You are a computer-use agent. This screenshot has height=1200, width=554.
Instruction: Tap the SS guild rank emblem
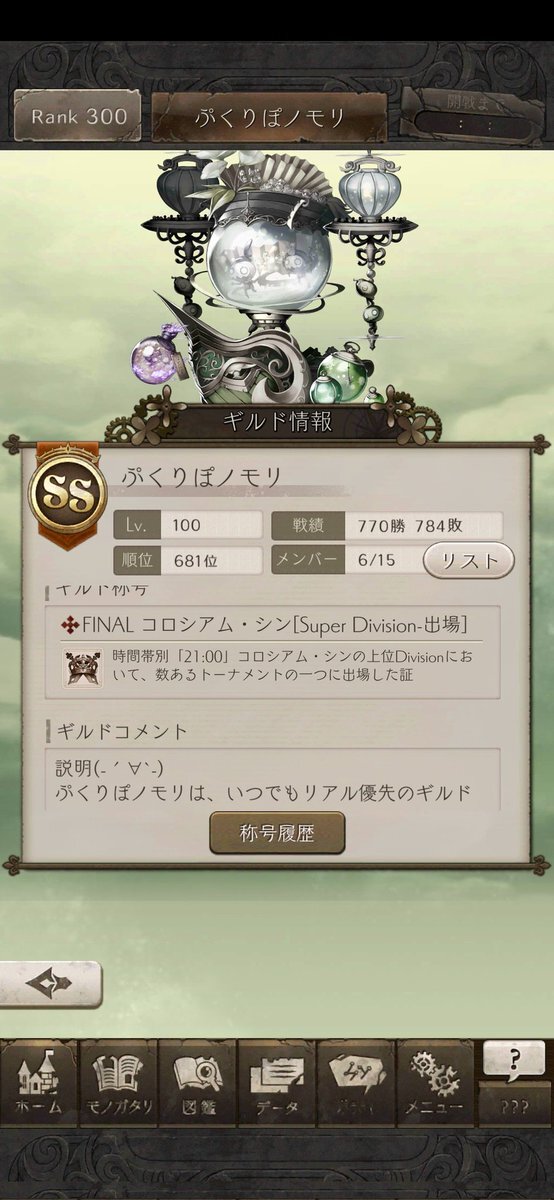pos(65,495)
